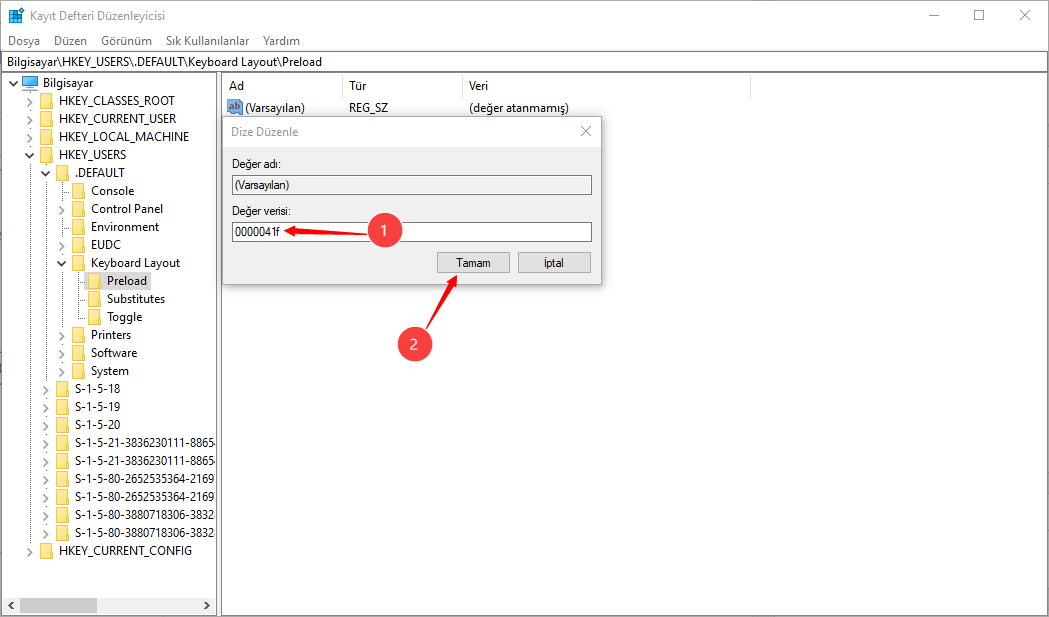Click the registry path address bar

click(x=524, y=62)
